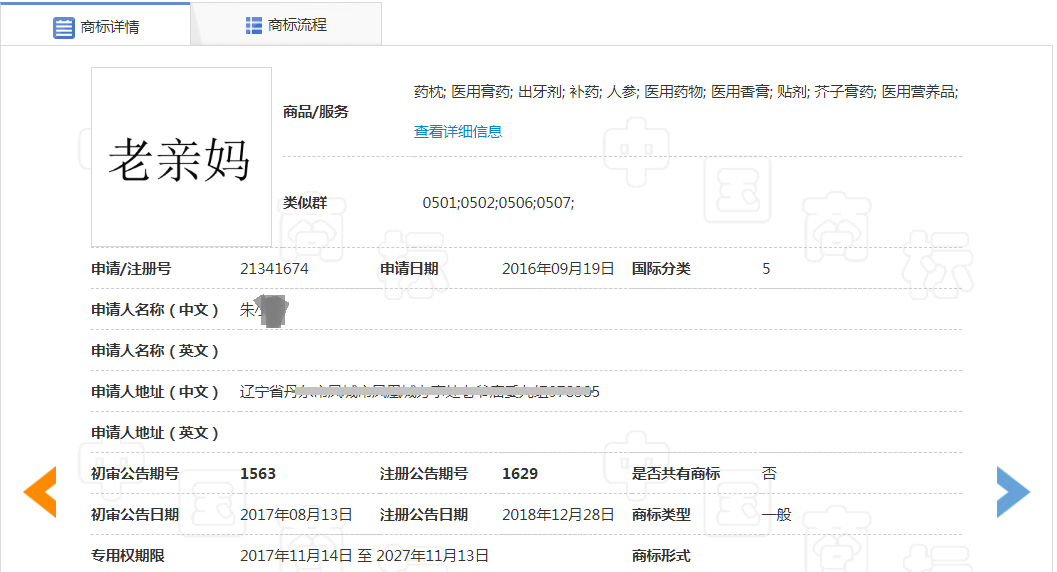
Task: Click the 申请人地址（英文） label
Action: tap(155, 433)
